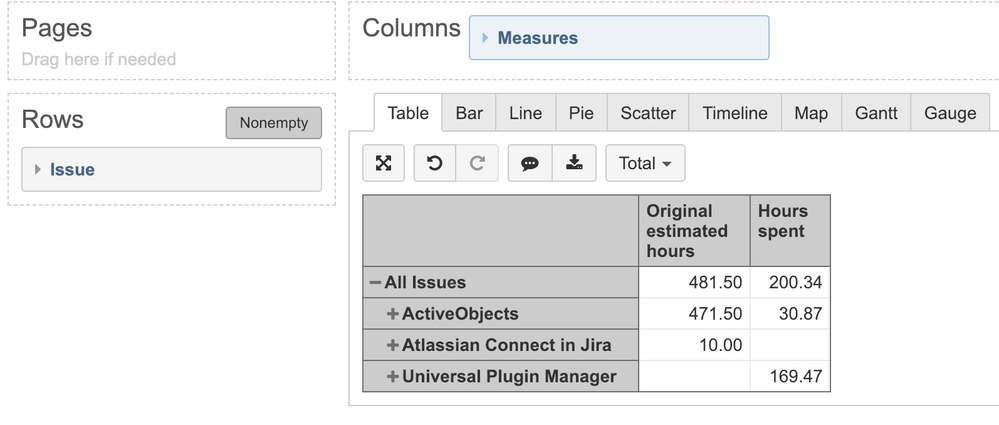This screenshot has width=999, height=425.
Task: Click the Atlassian Connect in Jira label
Action: pyautogui.click(x=507, y=345)
